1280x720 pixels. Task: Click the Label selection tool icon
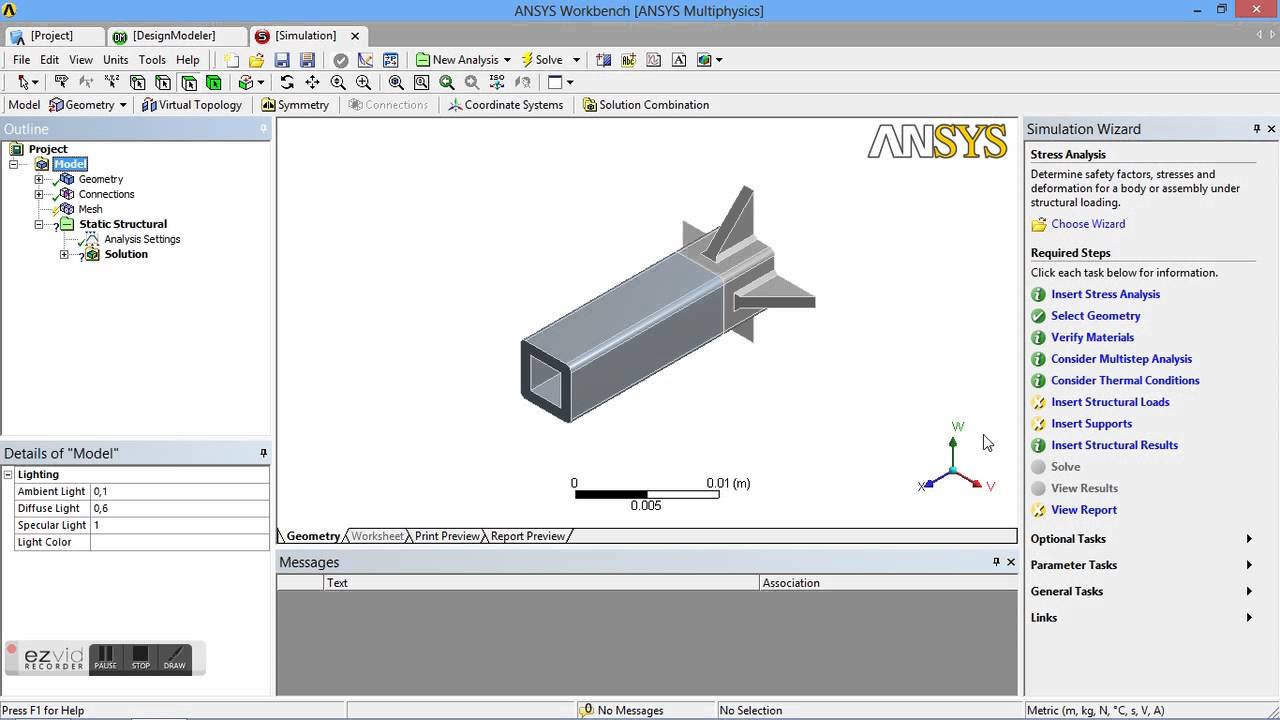point(61,82)
